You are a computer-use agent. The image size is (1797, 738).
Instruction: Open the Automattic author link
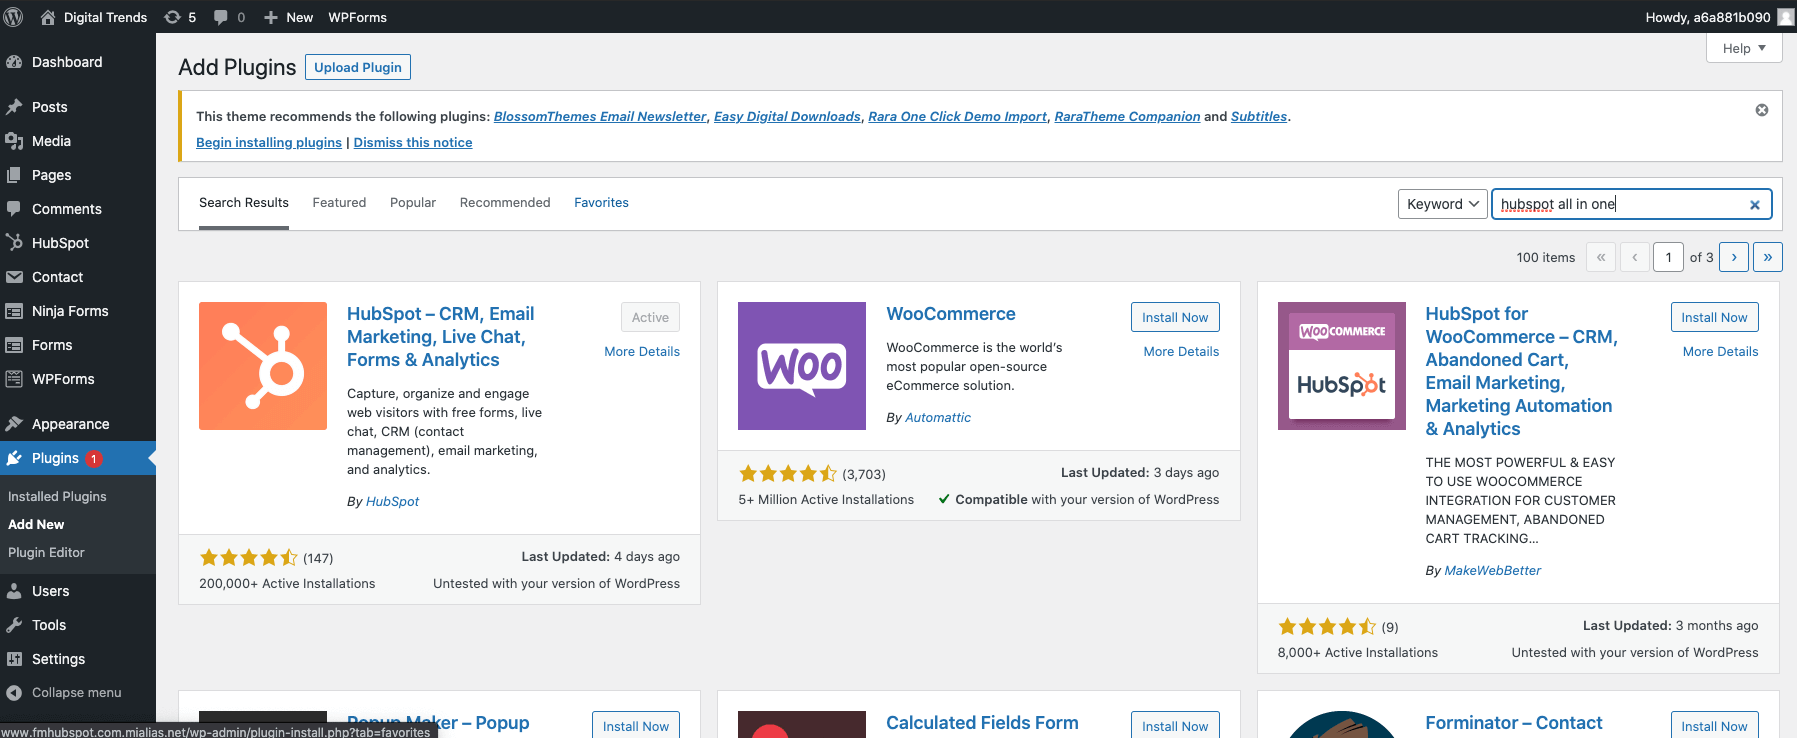coord(938,418)
